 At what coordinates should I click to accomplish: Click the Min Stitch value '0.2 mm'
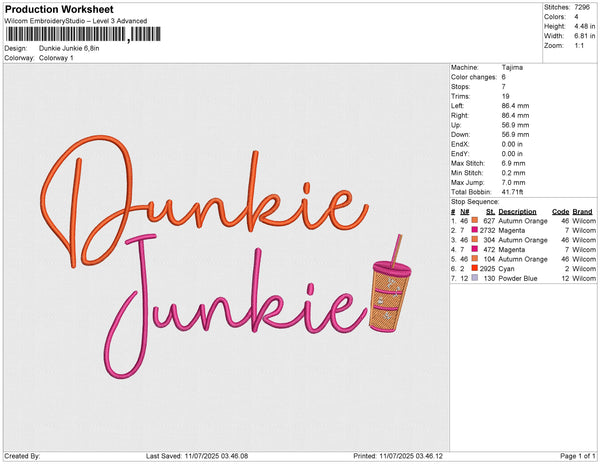coord(513,173)
